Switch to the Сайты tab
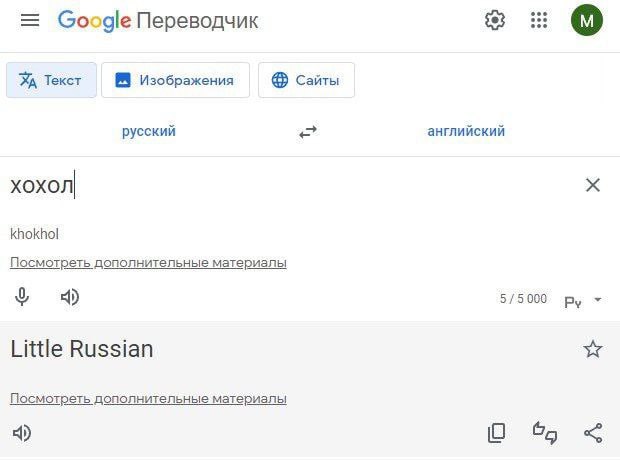 [306, 81]
